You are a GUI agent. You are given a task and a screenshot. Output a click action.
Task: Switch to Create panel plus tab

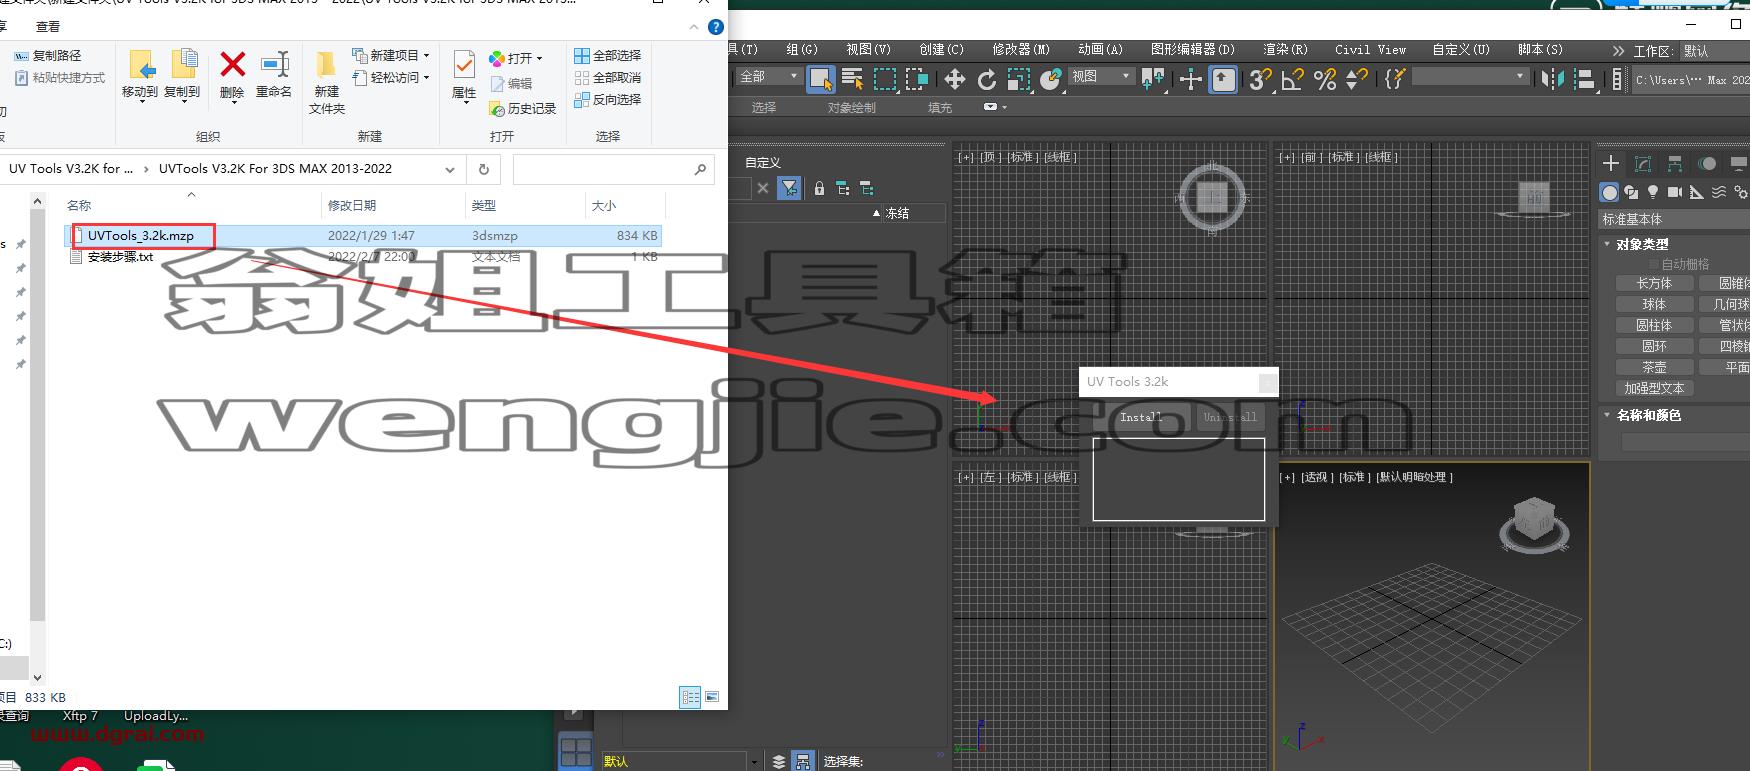click(x=1611, y=163)
